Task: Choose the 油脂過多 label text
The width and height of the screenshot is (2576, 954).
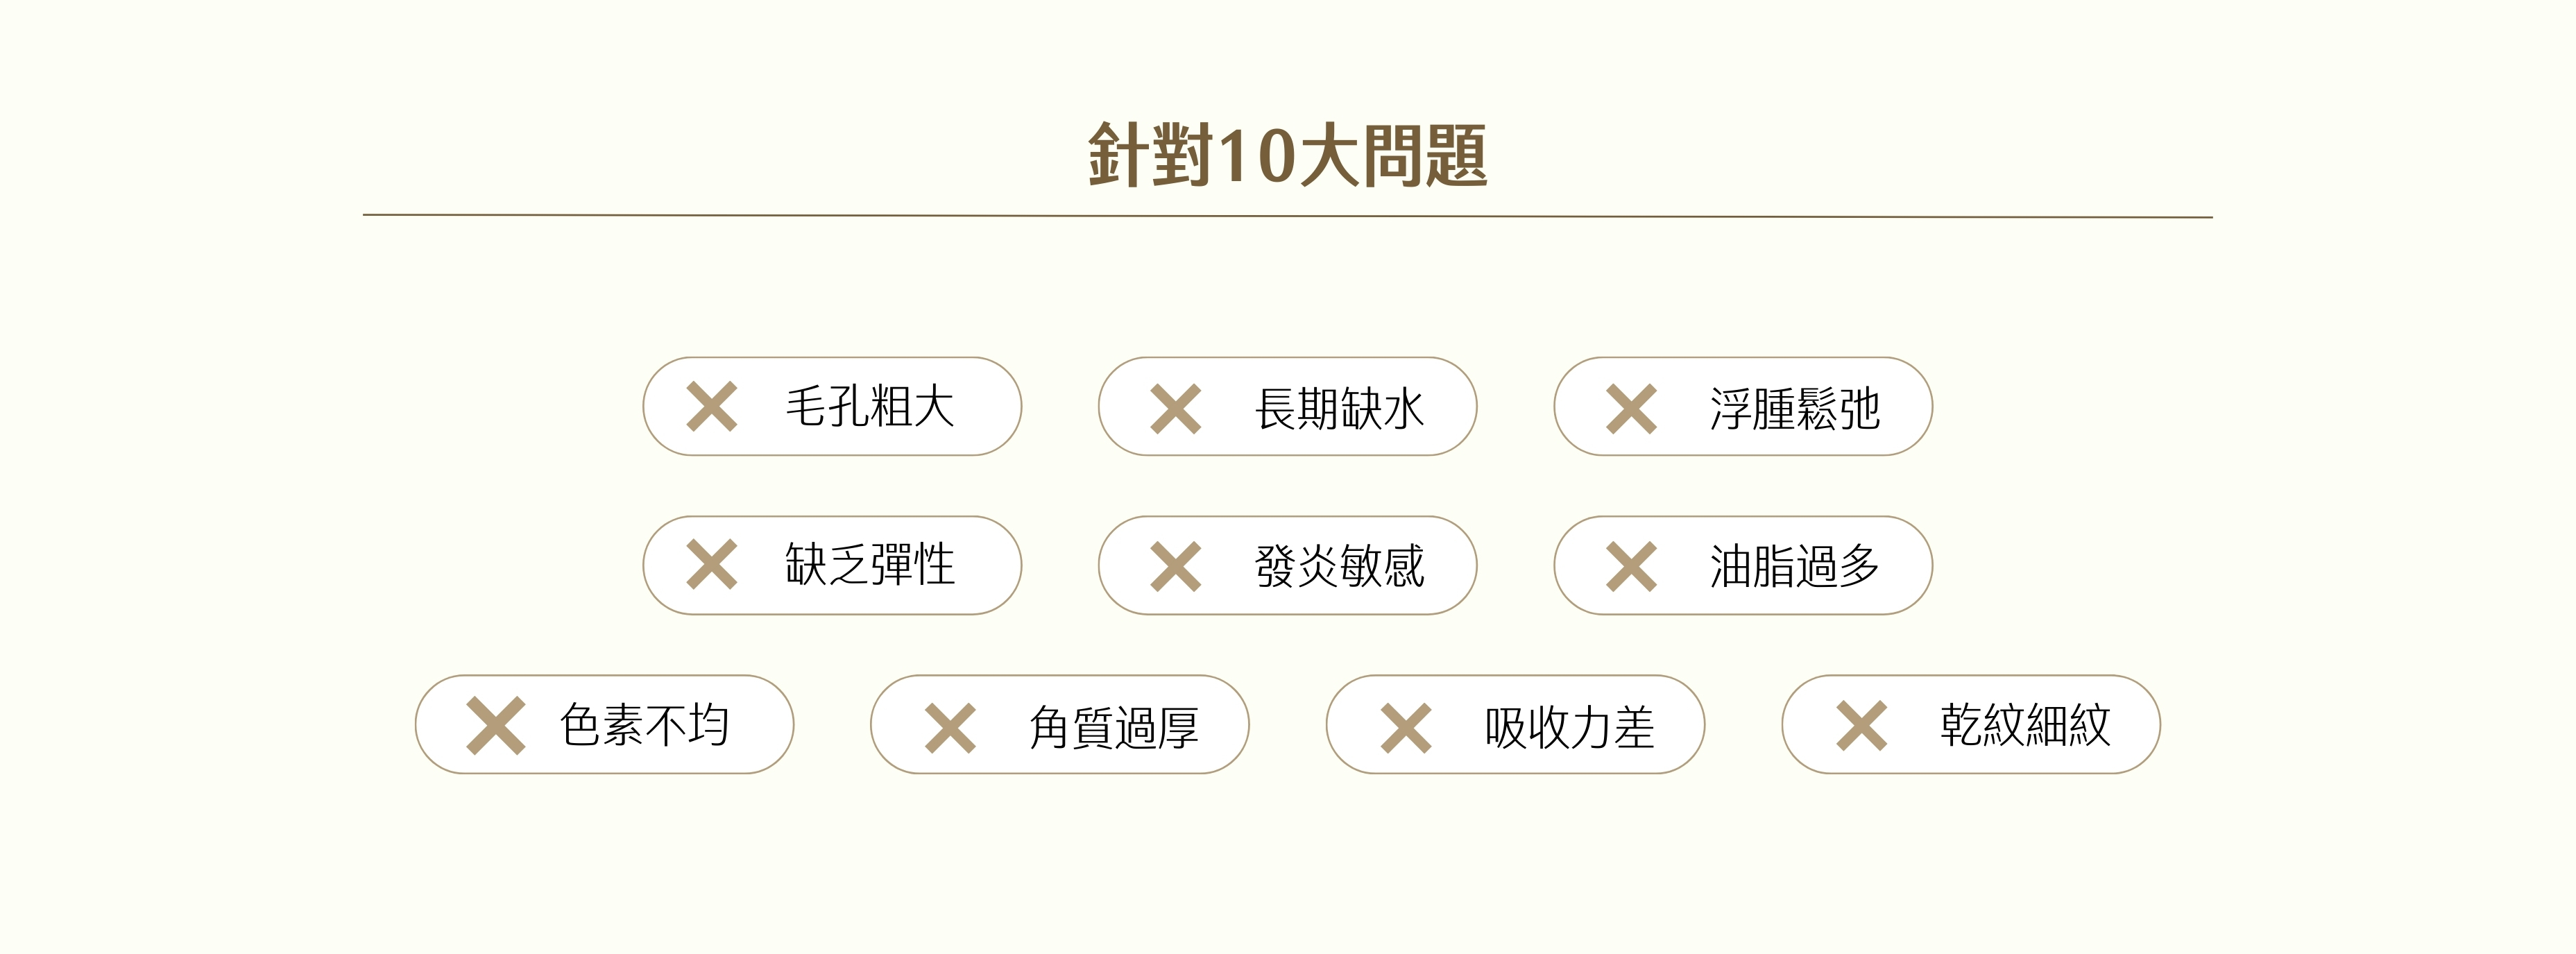Action: 1795,567
